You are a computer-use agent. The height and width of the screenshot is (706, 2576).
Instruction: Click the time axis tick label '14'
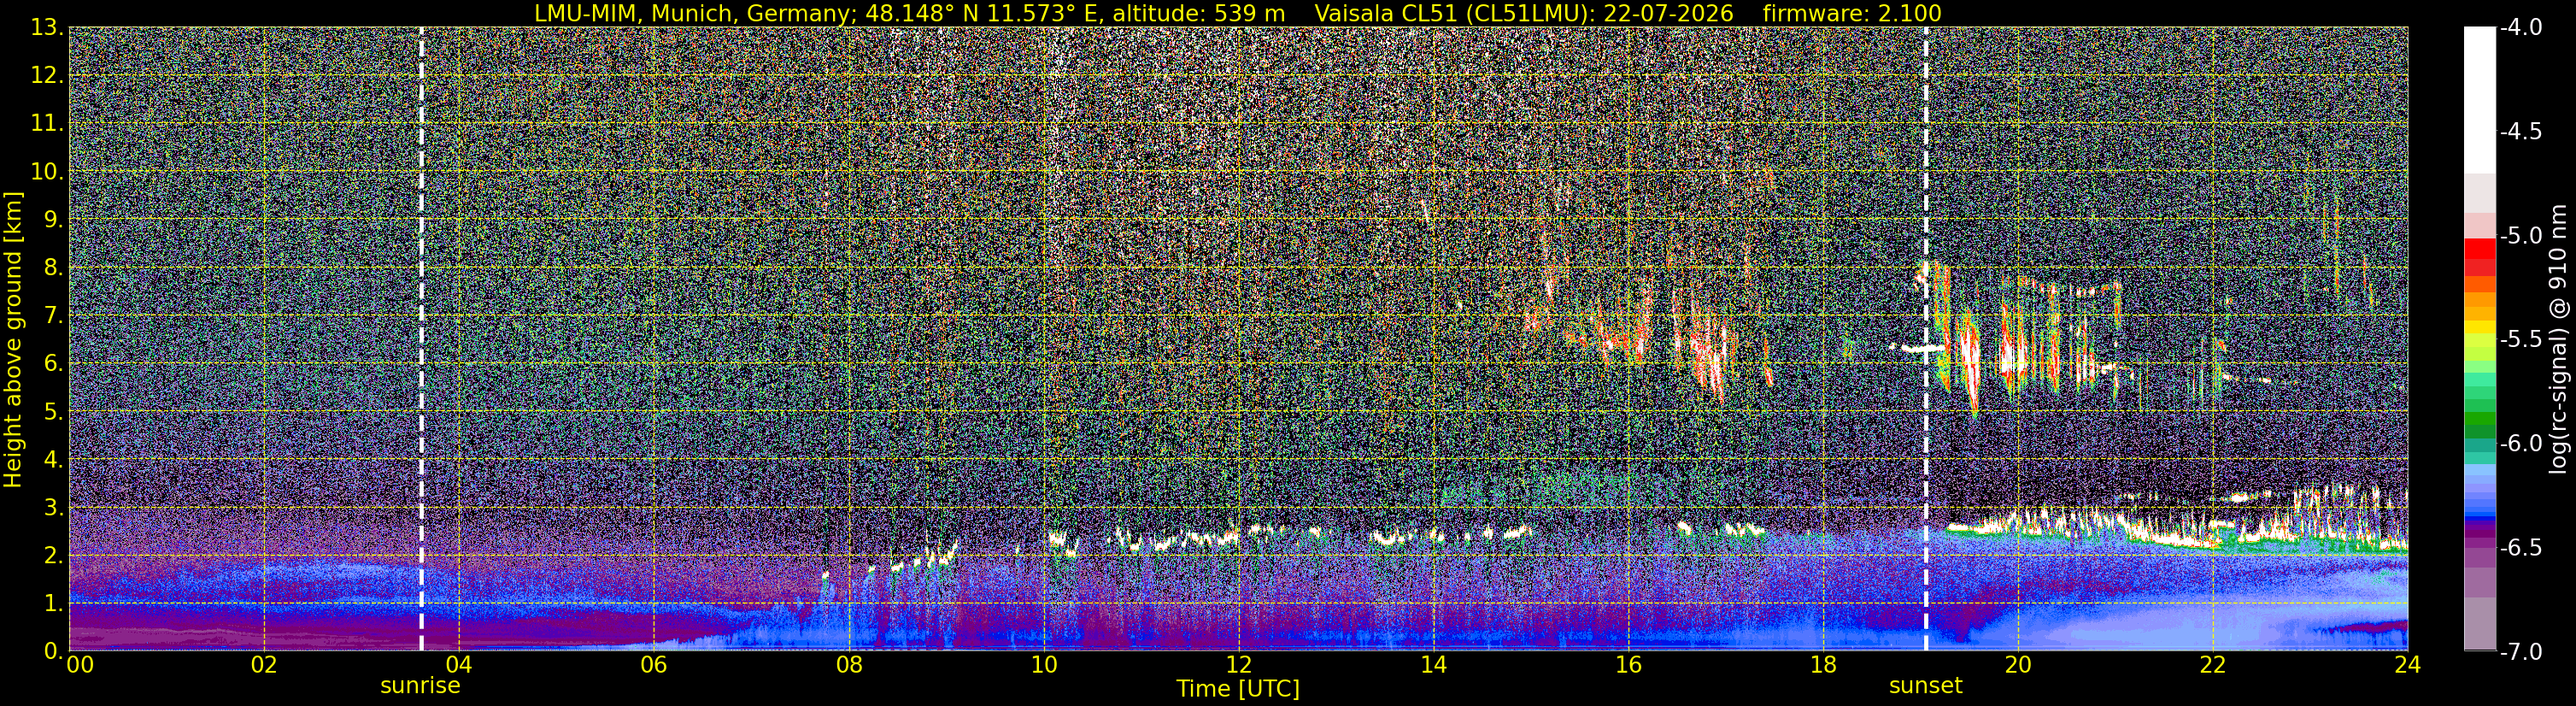(x=1433, y=665)
